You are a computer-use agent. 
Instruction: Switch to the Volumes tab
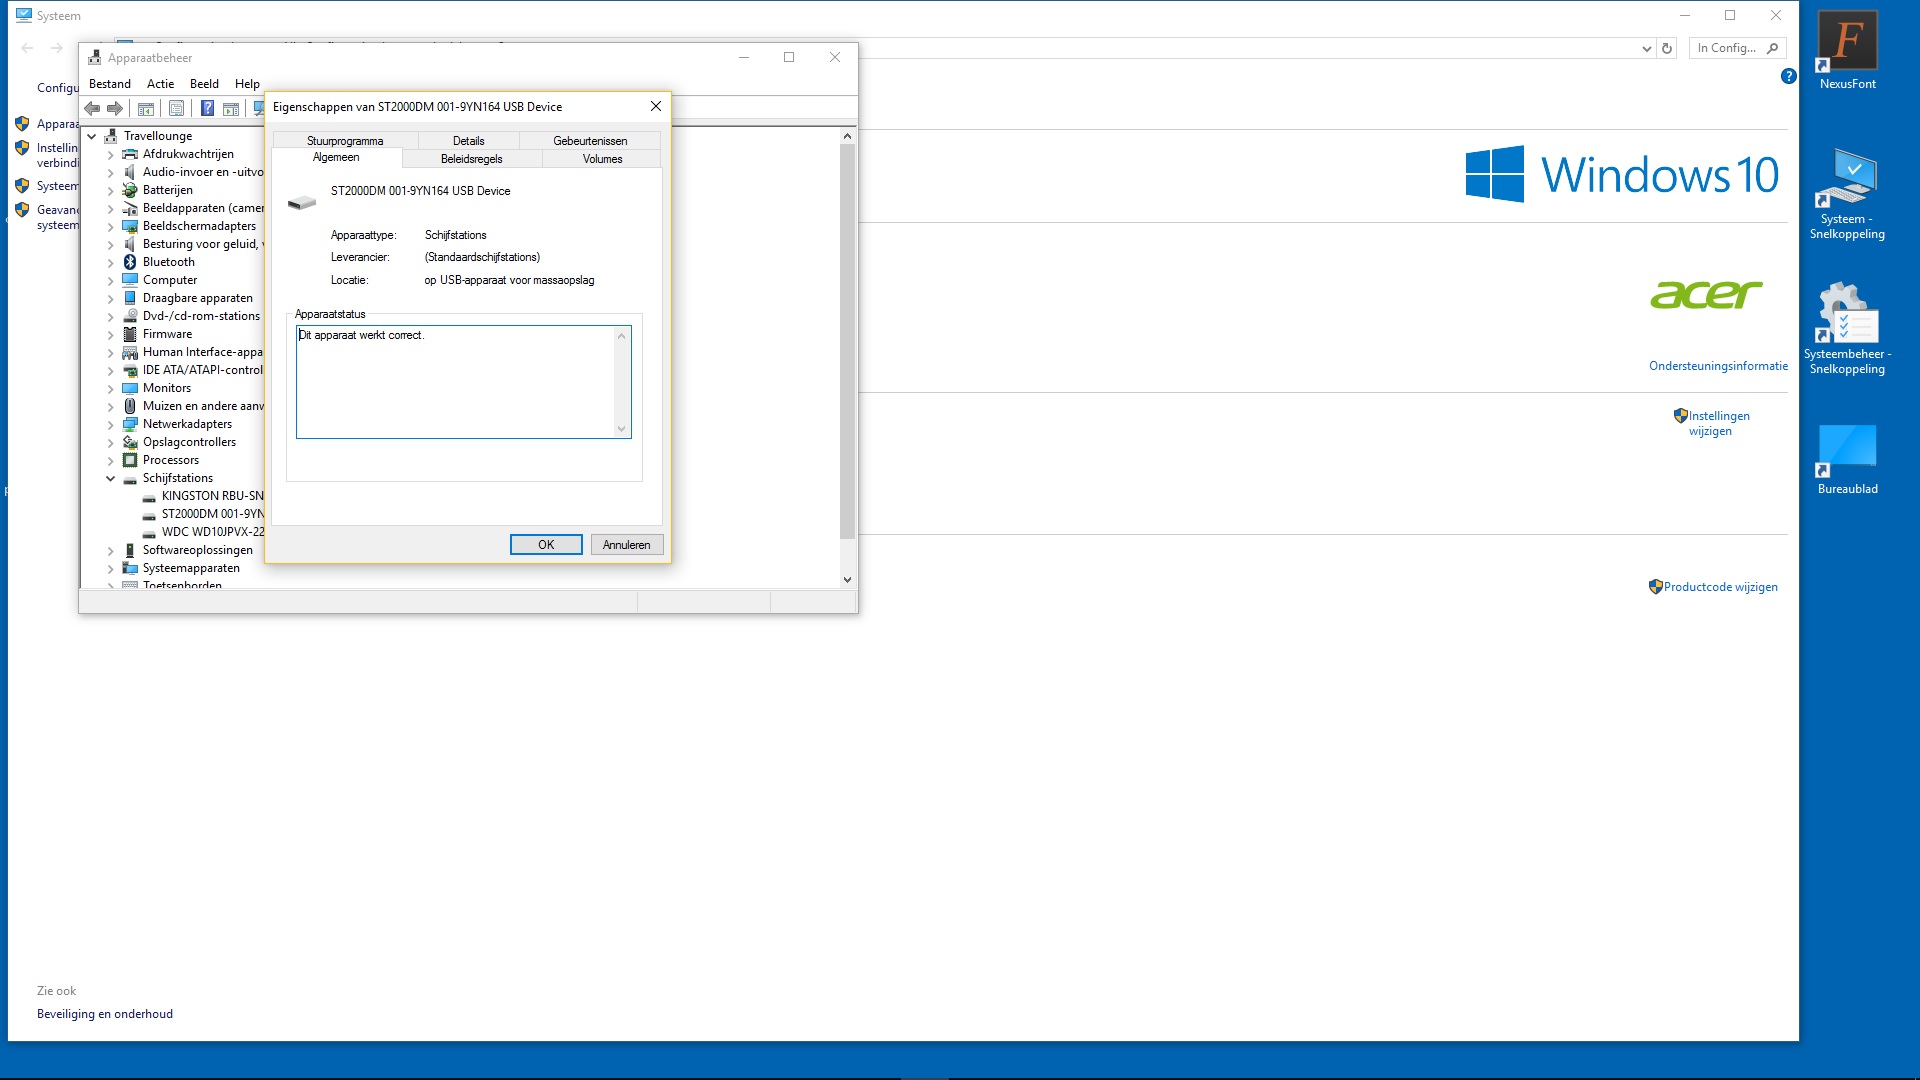[x=602, y=159]
